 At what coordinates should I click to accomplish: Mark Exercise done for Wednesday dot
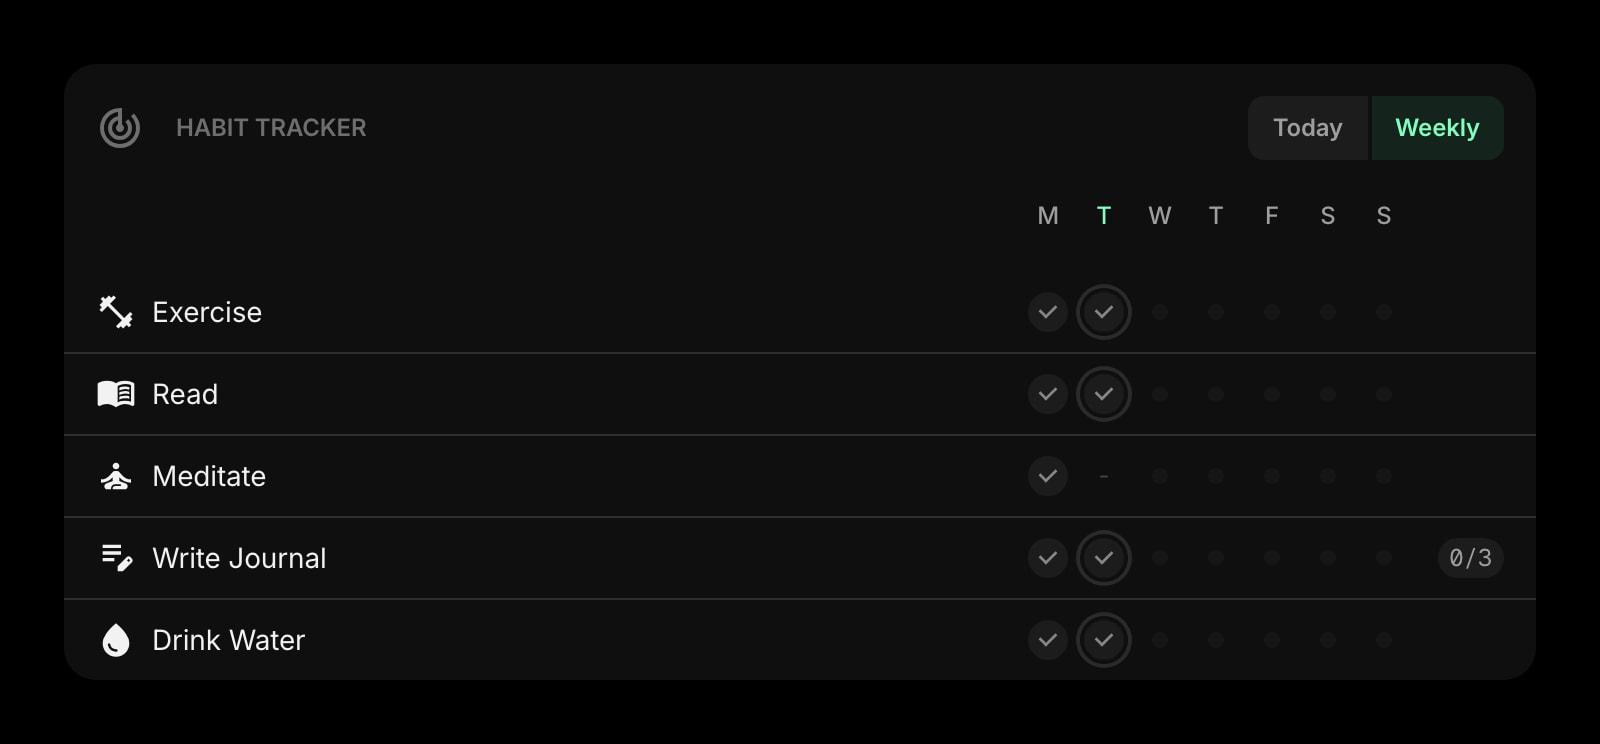(1160, 312)
